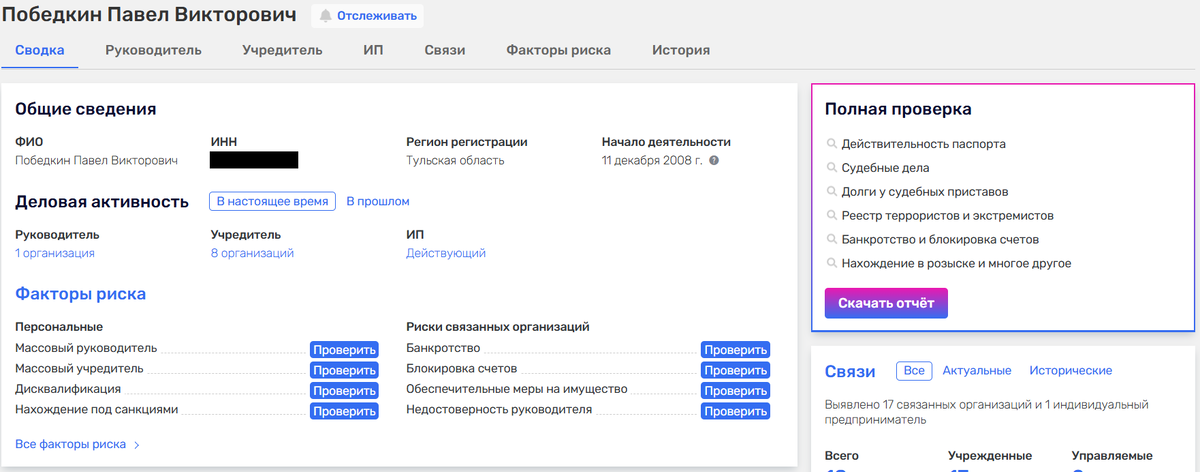Click the Действительность паспорта text
The image size is (1200, 472).
click(x=924, y=144)
